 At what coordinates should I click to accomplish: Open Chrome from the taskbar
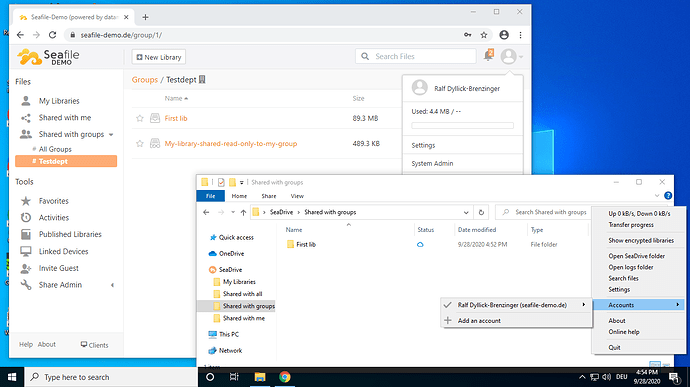click(x=285, y=377)
